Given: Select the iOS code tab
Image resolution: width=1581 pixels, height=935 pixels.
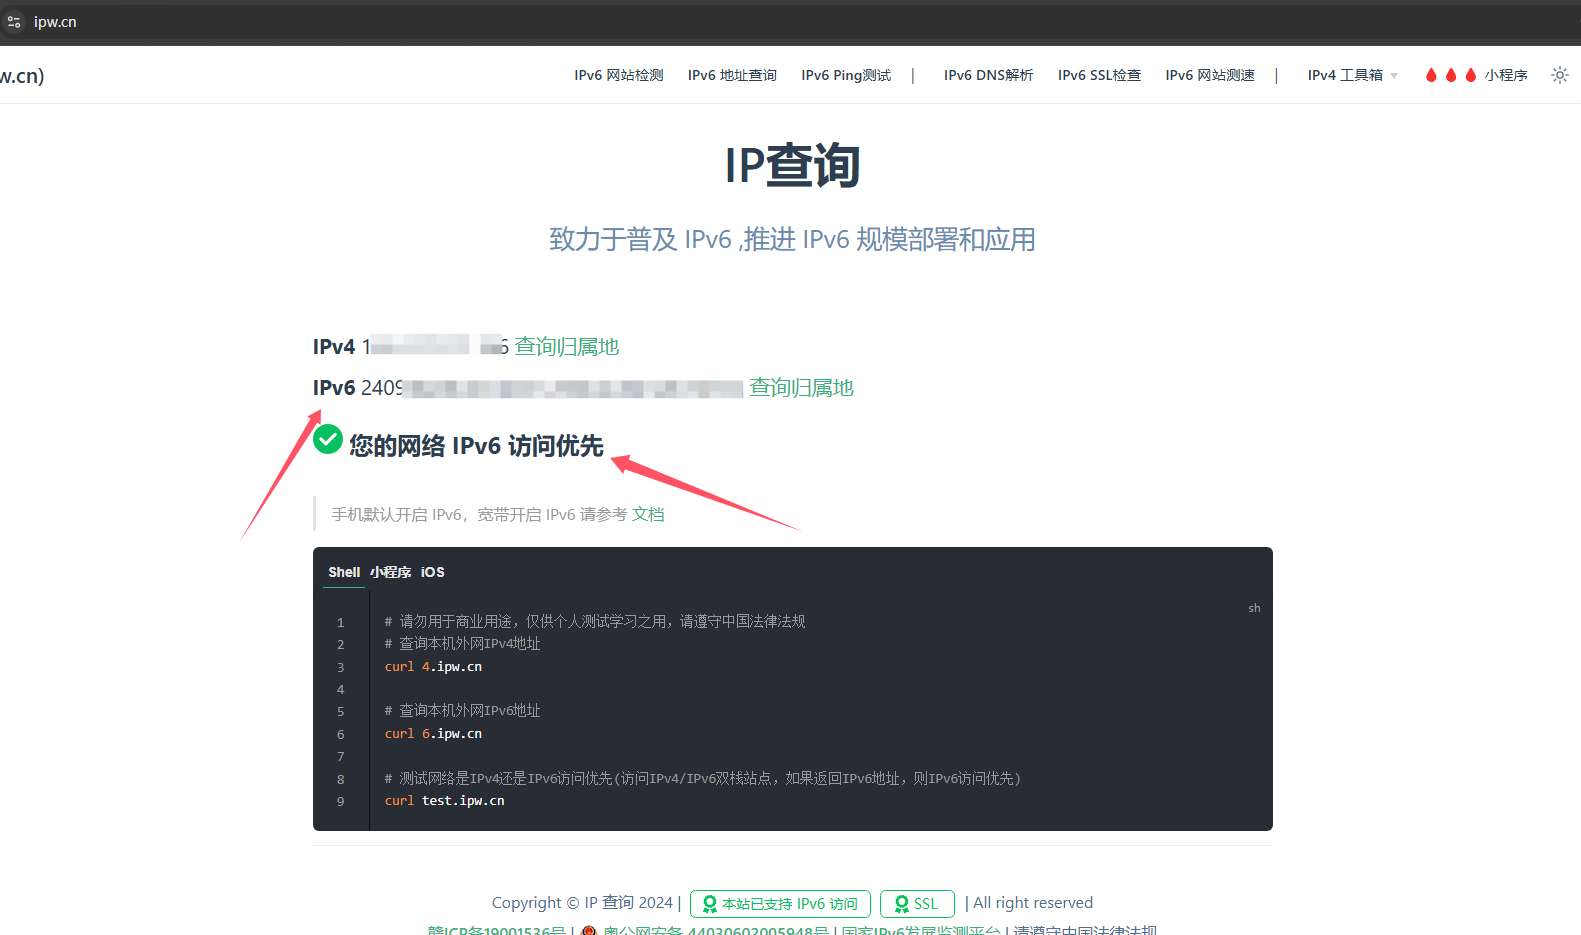Looking at the screenshot, I should (432, 572).
